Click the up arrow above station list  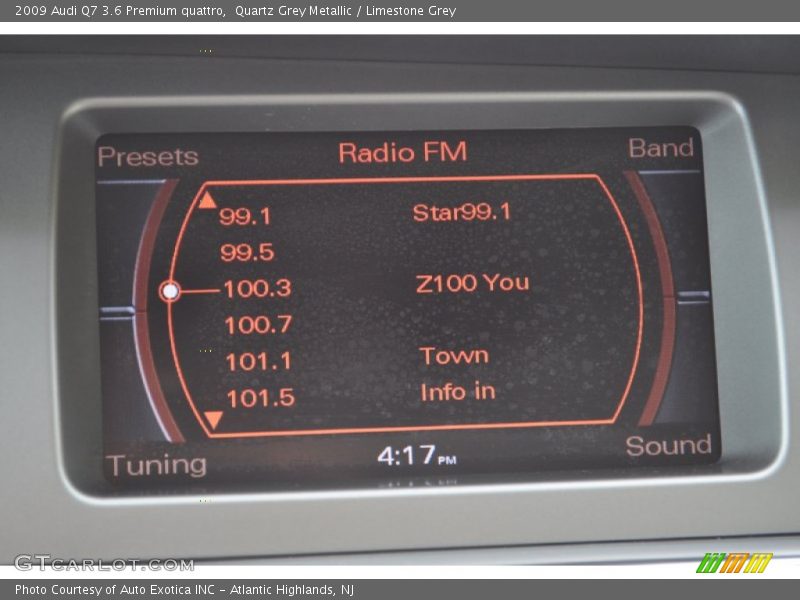tap(207, 200)
